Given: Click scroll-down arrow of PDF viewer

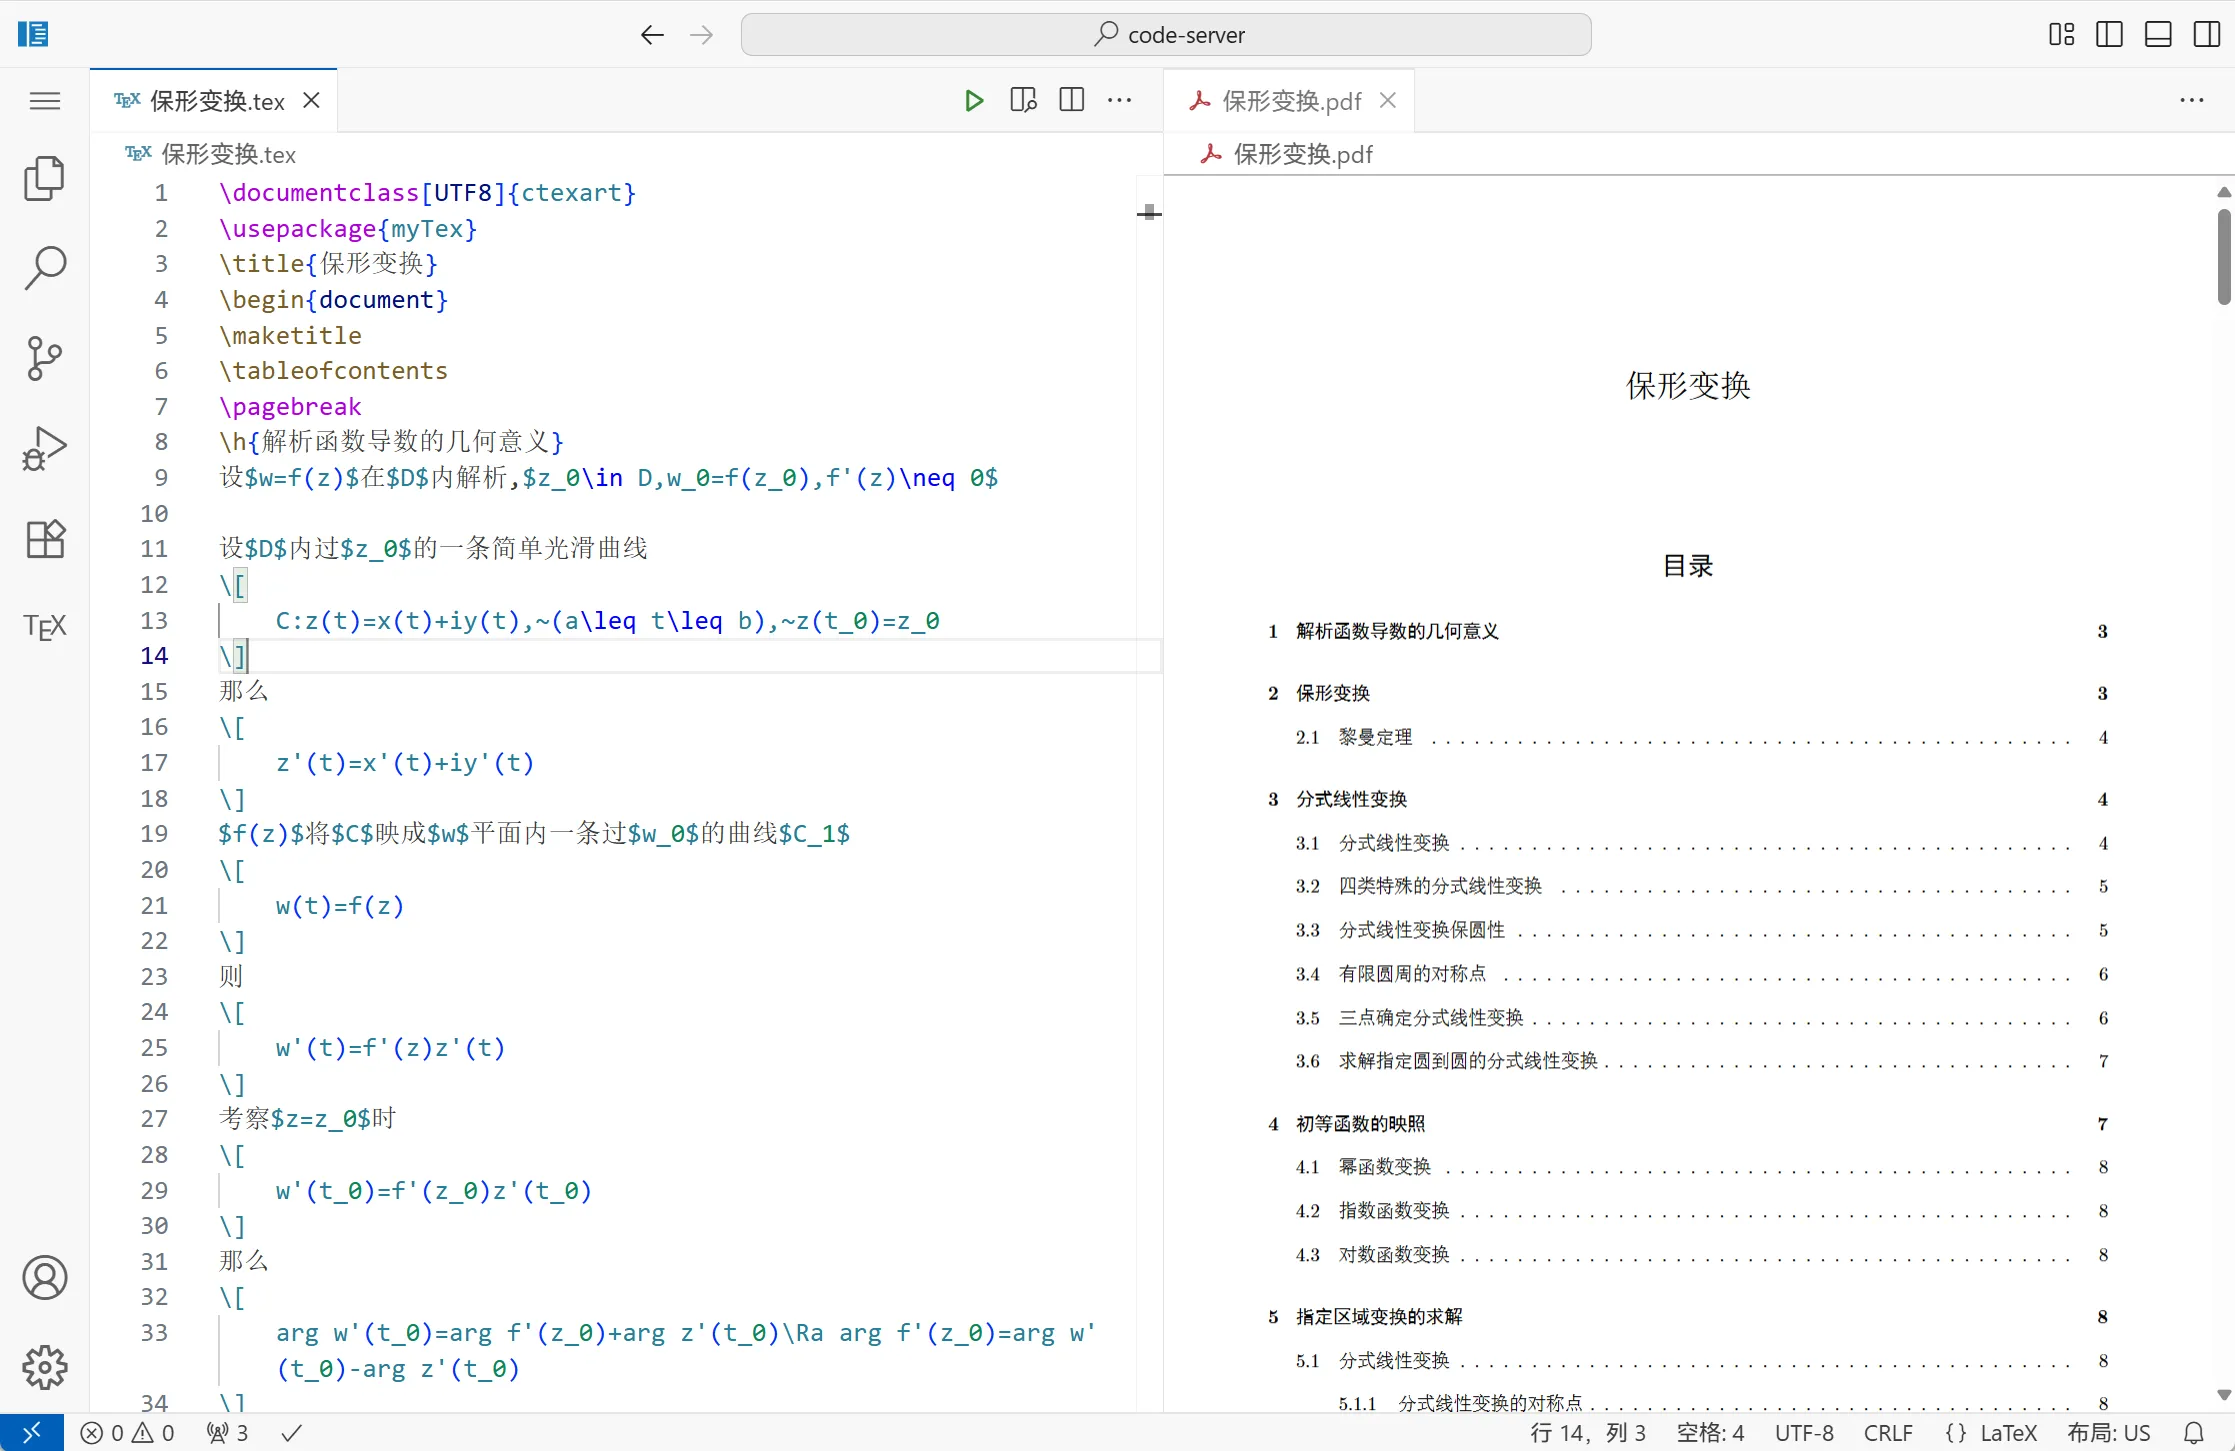Looking at the screenshot, I should tap(2223, 1395).
